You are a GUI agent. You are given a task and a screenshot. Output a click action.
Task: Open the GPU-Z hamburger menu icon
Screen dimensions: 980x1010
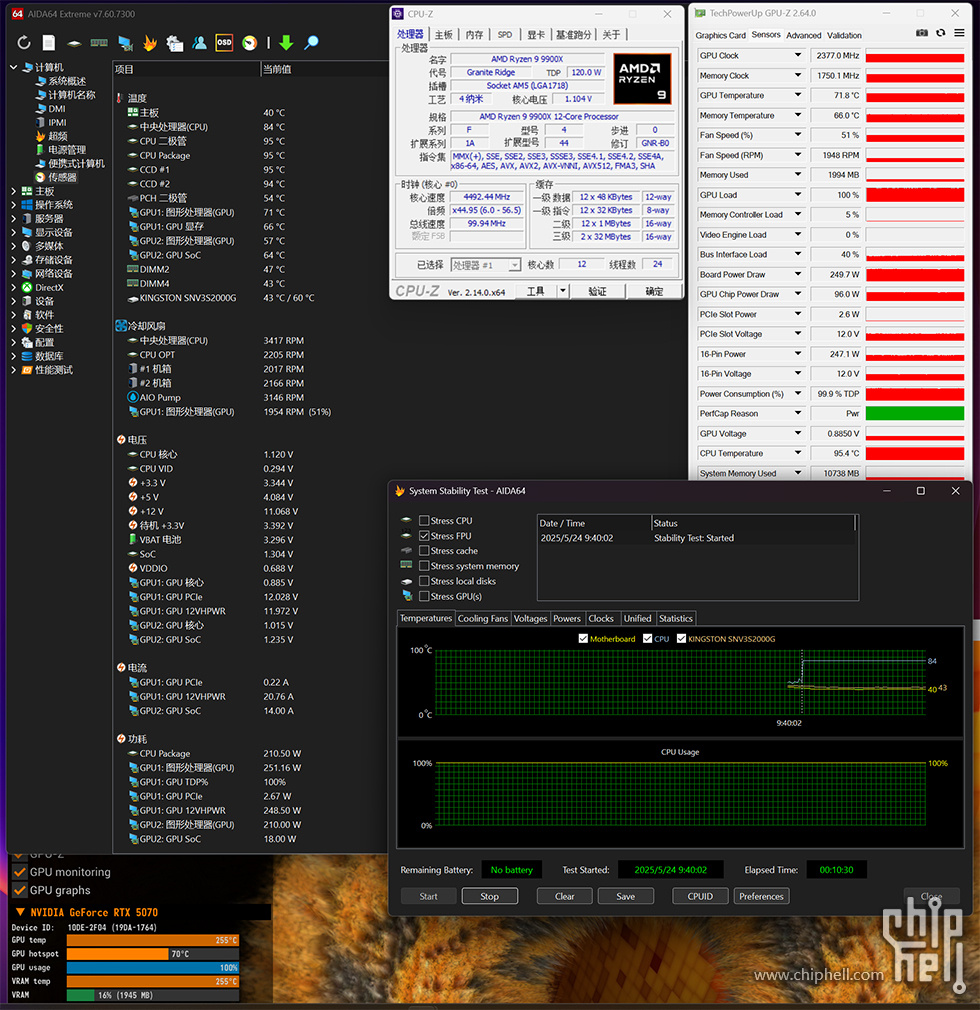coord(959,33)
